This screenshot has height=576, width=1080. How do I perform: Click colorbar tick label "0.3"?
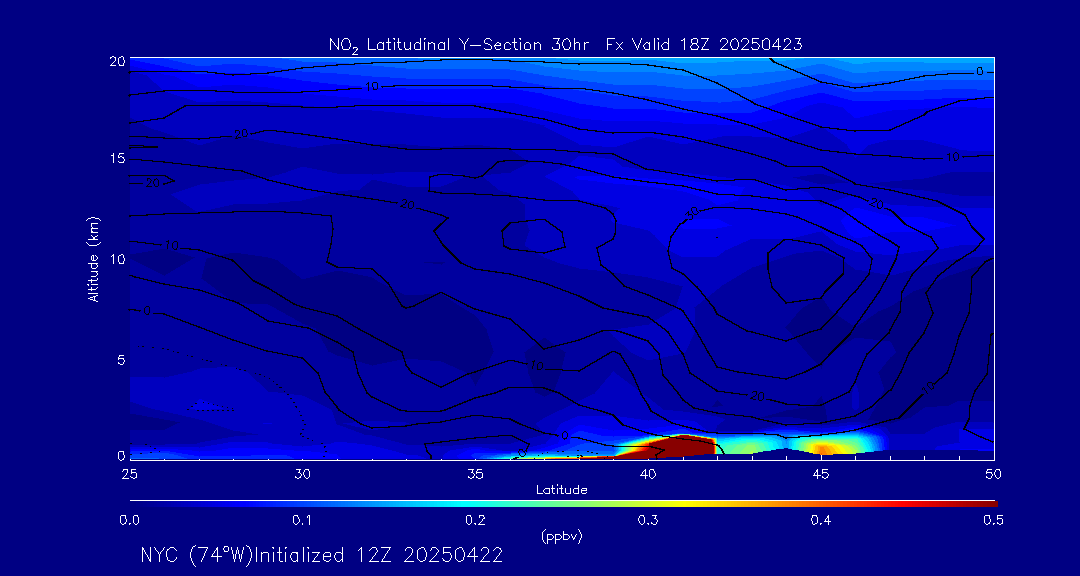(x=648, y=520)
